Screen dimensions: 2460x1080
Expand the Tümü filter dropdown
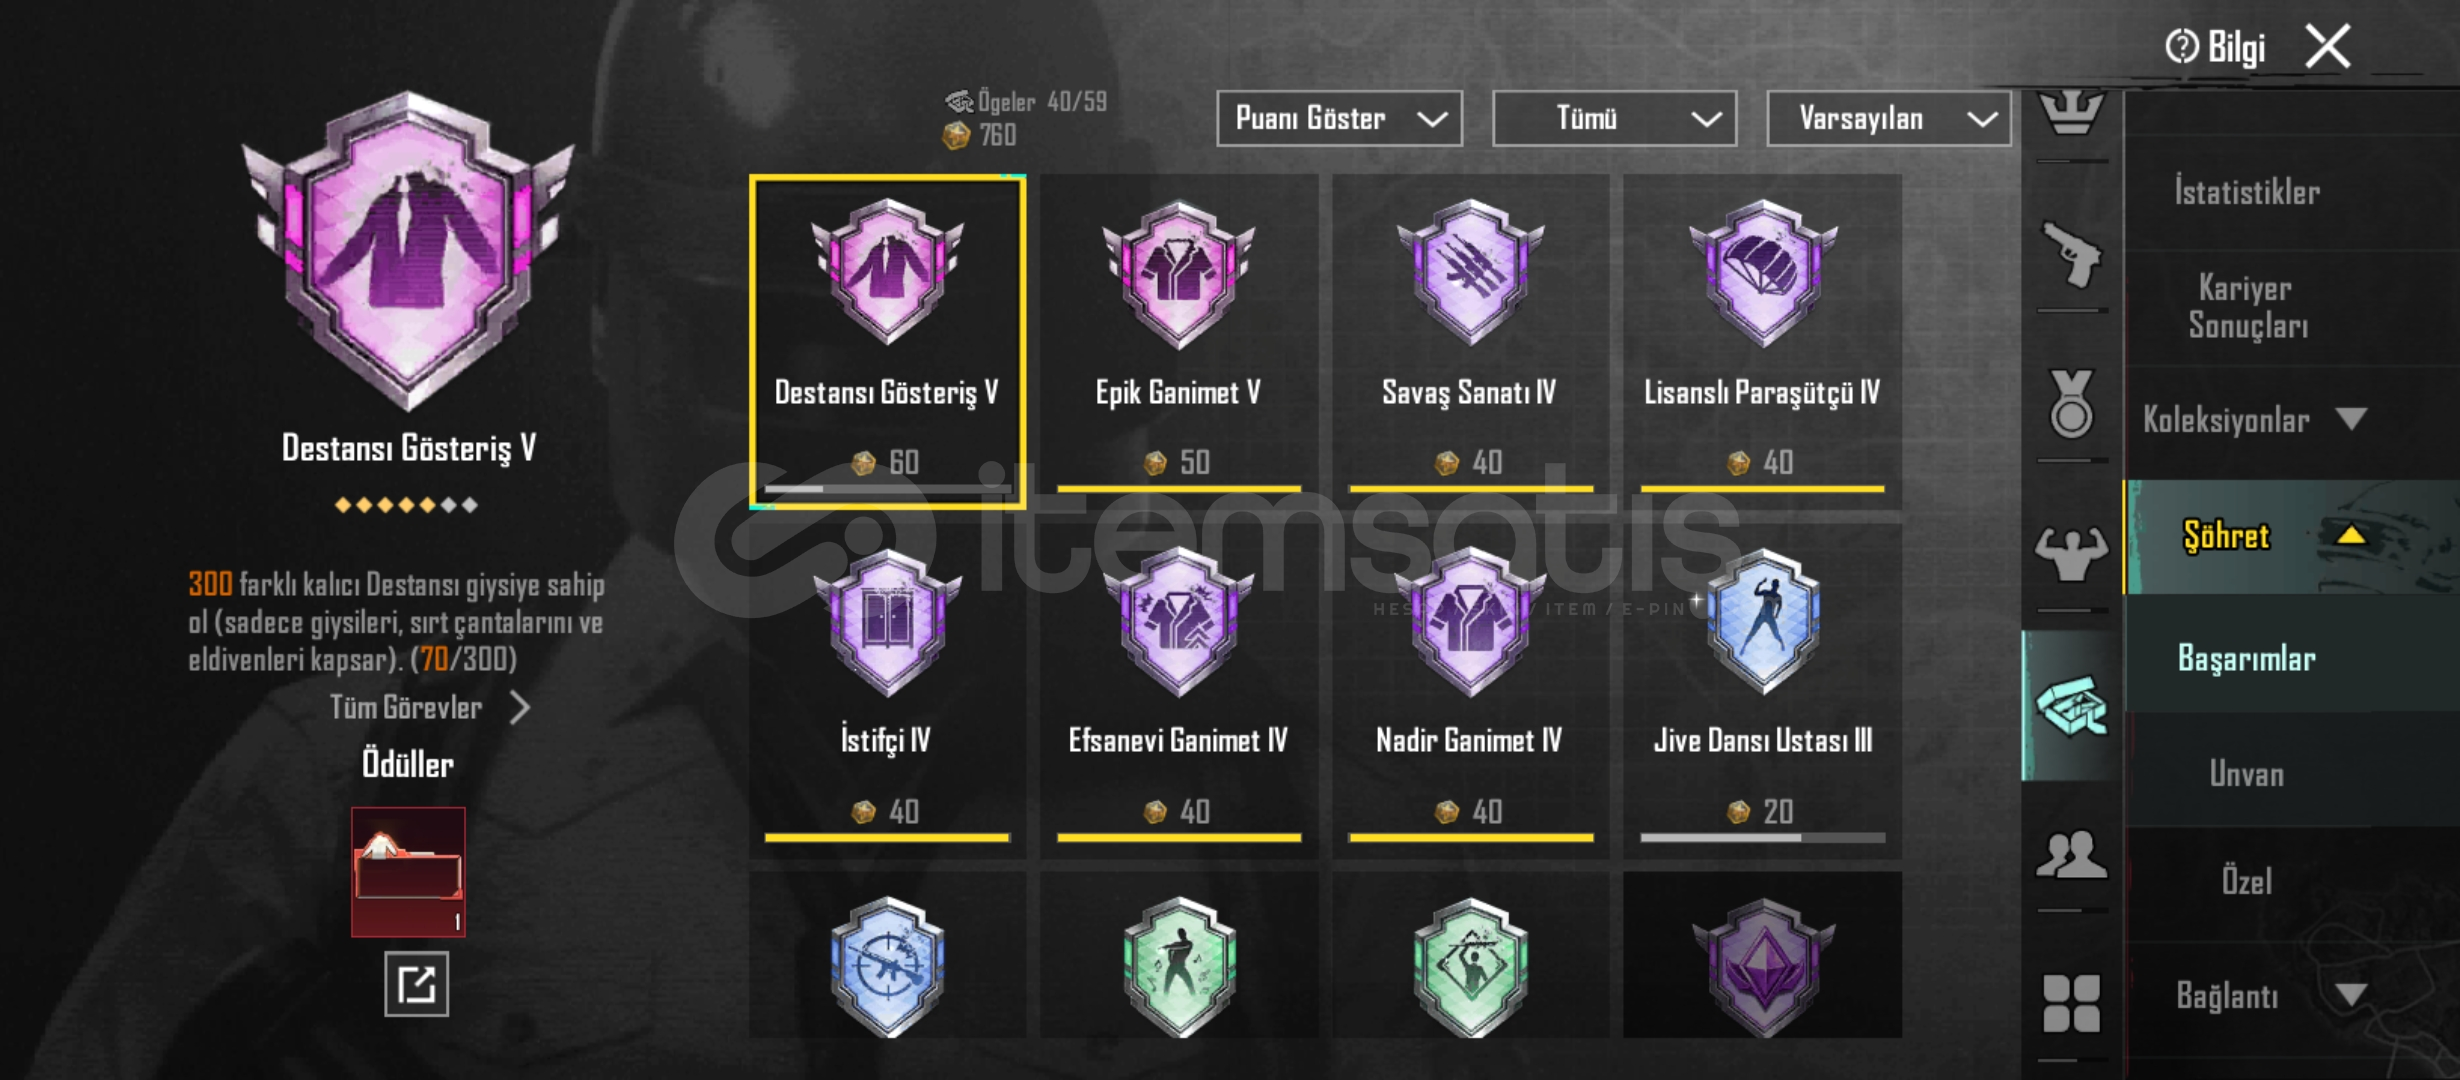tap(1614, 118)
